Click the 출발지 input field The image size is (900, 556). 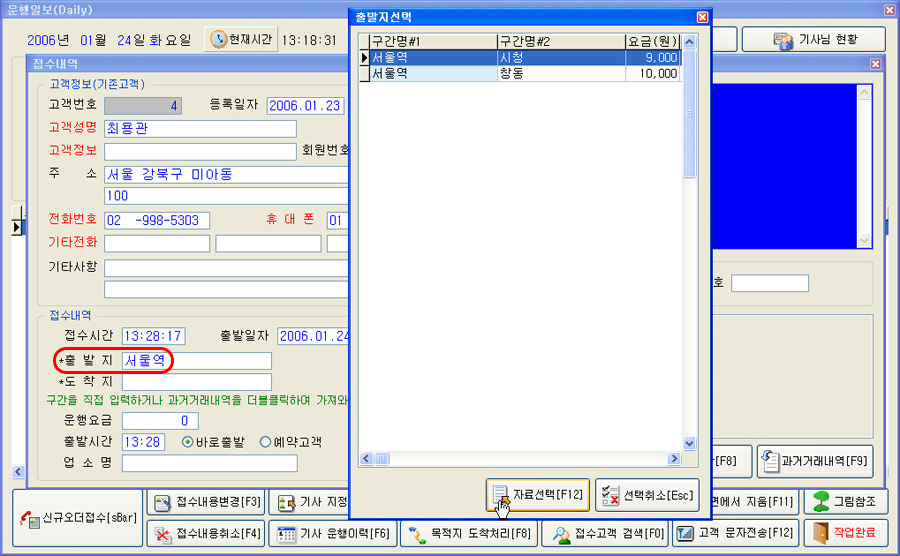coord(196,361)
